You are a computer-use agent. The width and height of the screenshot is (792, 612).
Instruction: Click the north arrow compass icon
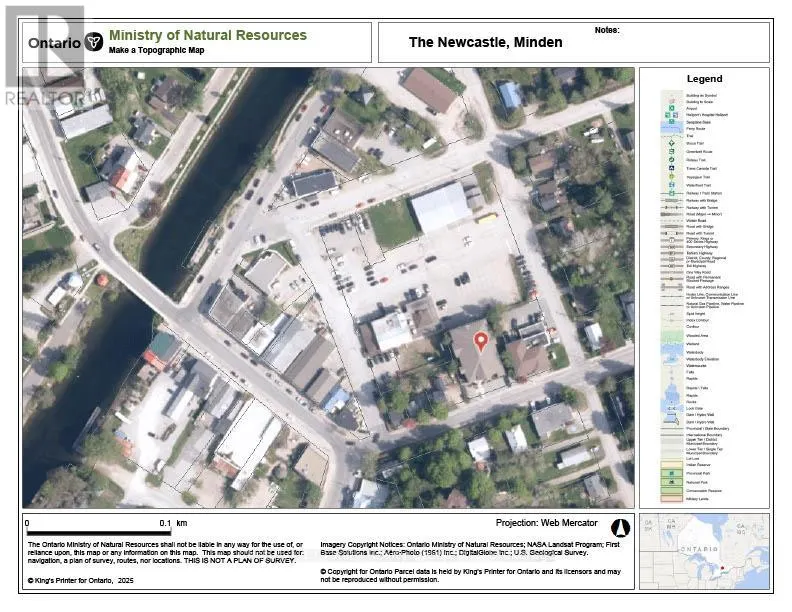[x=618, y=526]
